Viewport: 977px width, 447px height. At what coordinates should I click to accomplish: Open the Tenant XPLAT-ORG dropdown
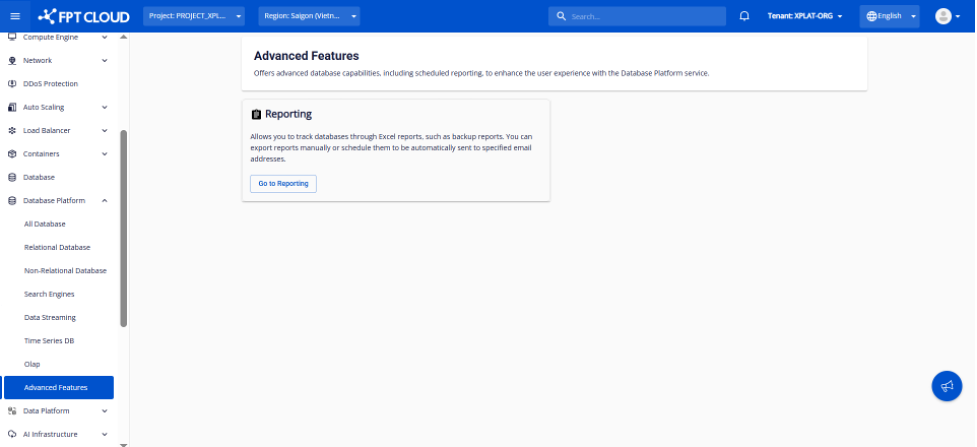click(x=805, y=16)
